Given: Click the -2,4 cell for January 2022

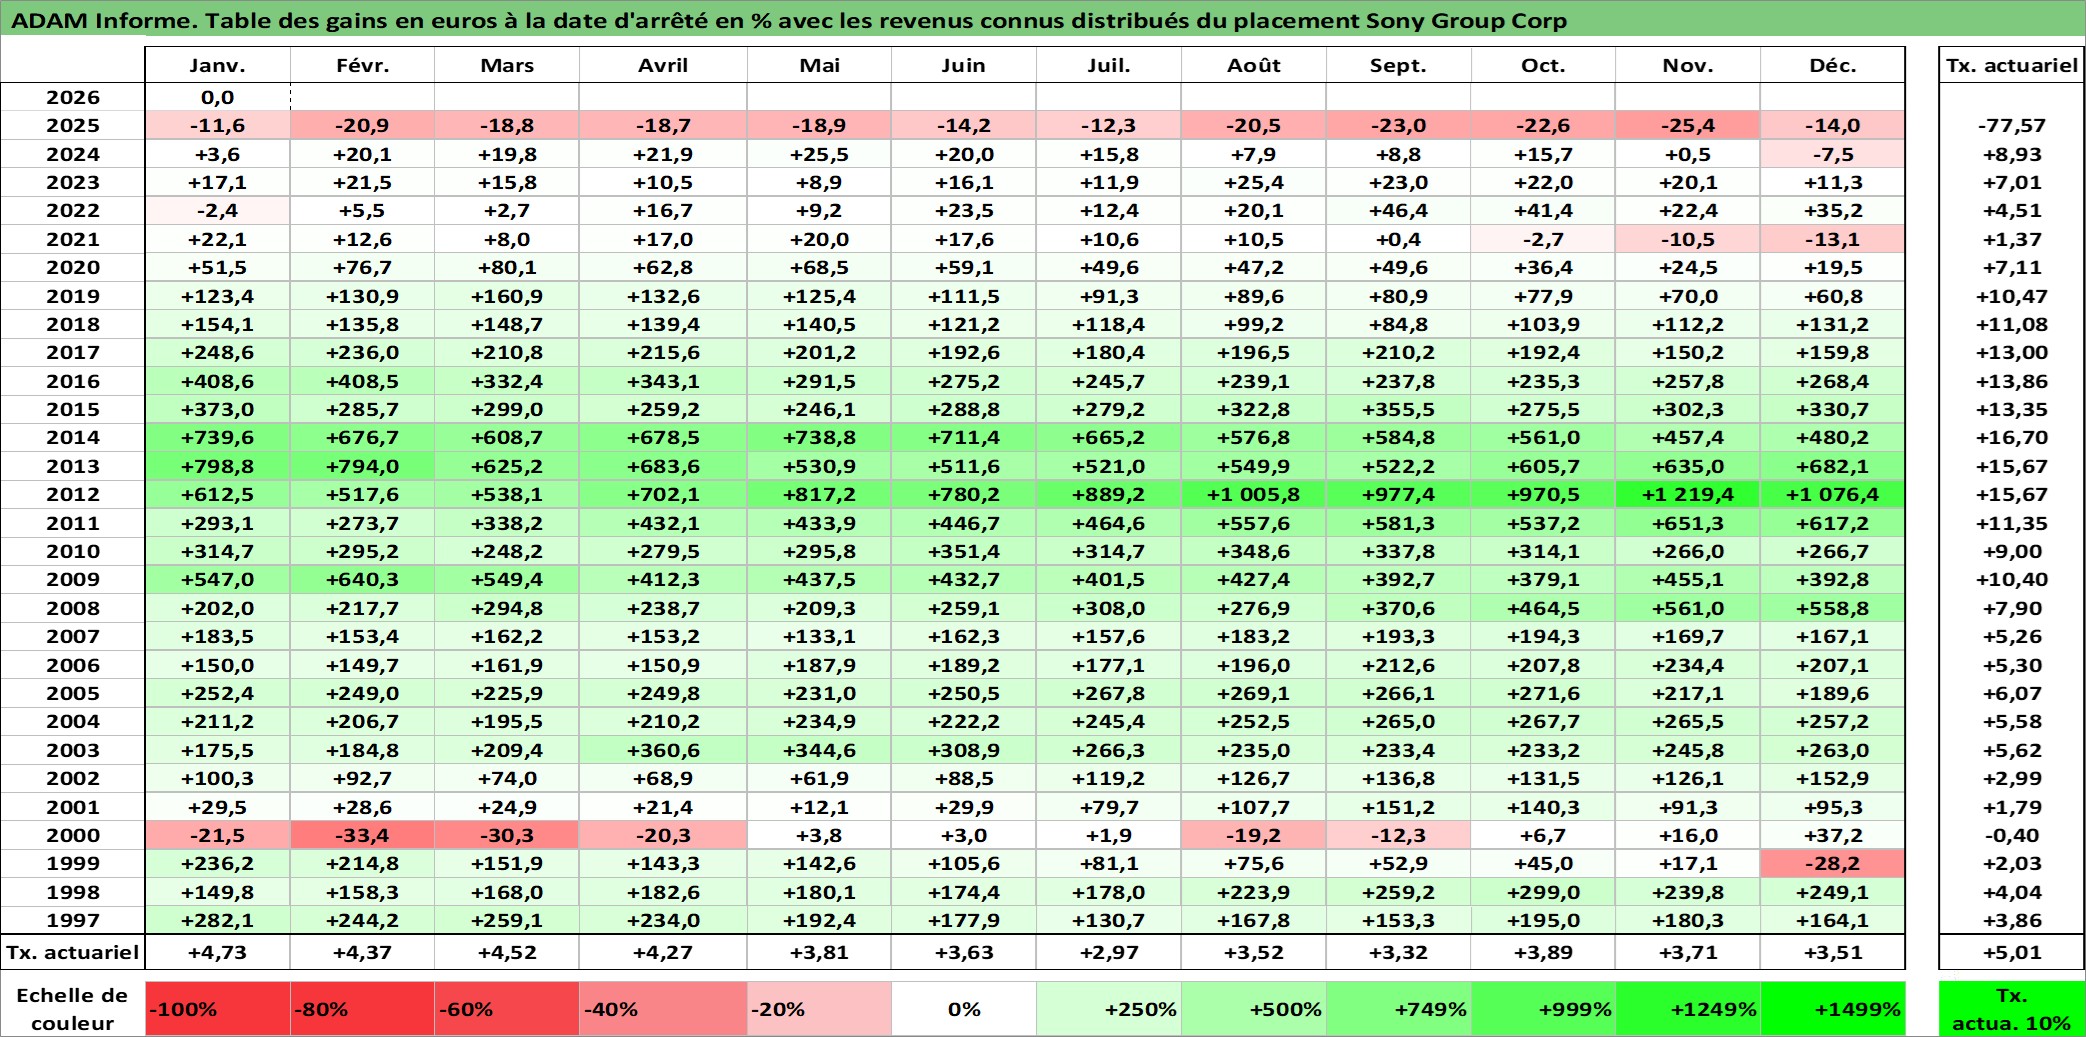Looking at the screenshot, I should tap(218, 210).
